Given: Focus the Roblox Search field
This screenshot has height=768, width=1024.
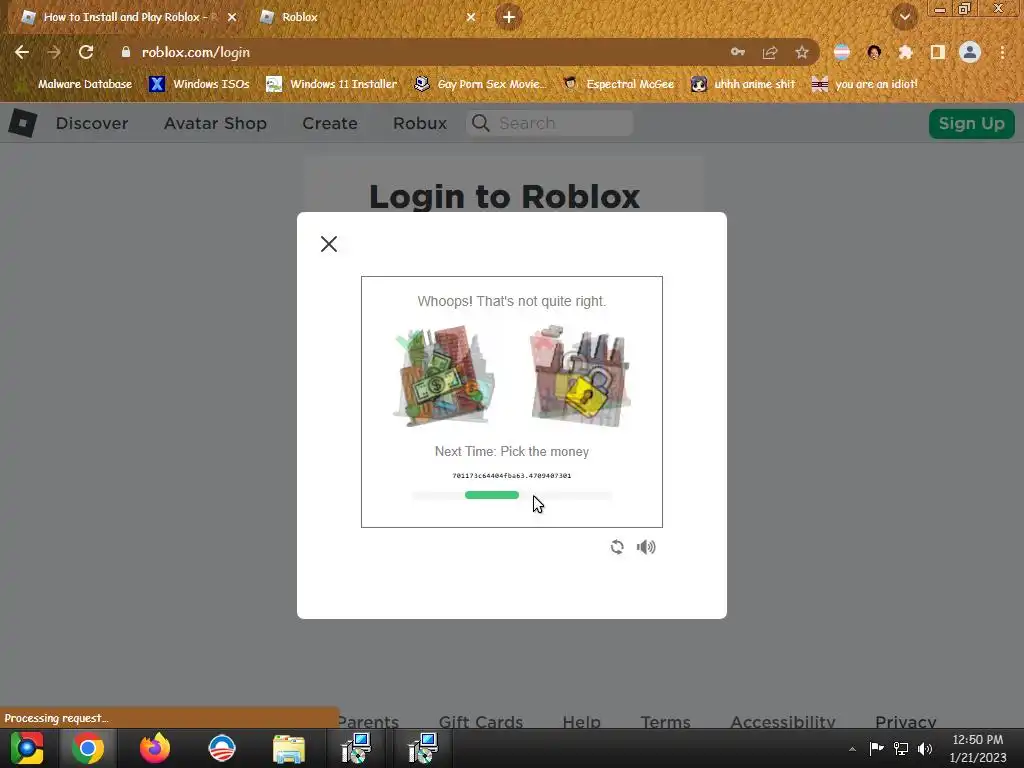Looking at the screenshot, I should (550, 123).
